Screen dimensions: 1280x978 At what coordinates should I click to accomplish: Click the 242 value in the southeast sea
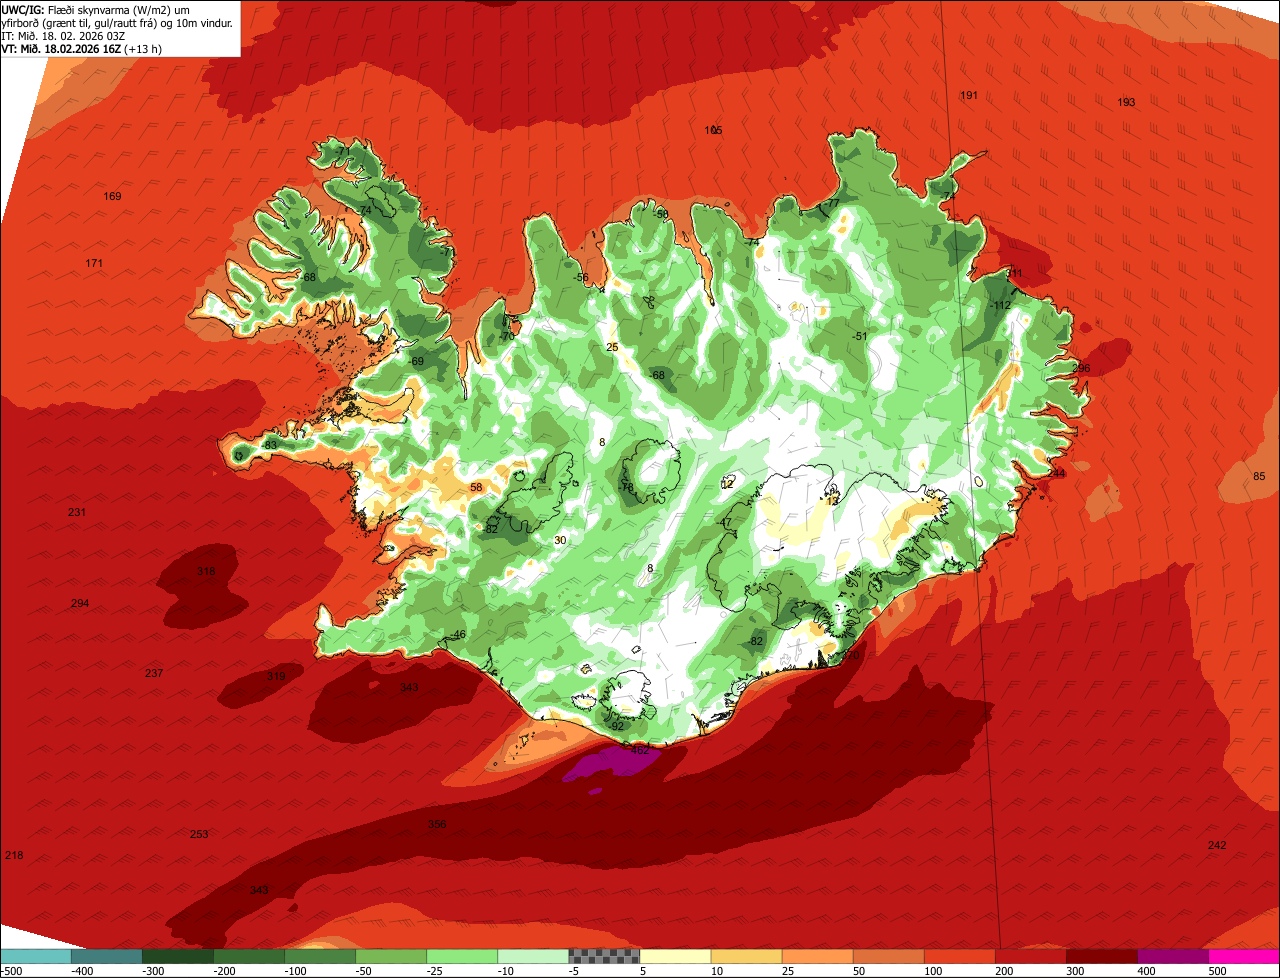[1217, 845]
